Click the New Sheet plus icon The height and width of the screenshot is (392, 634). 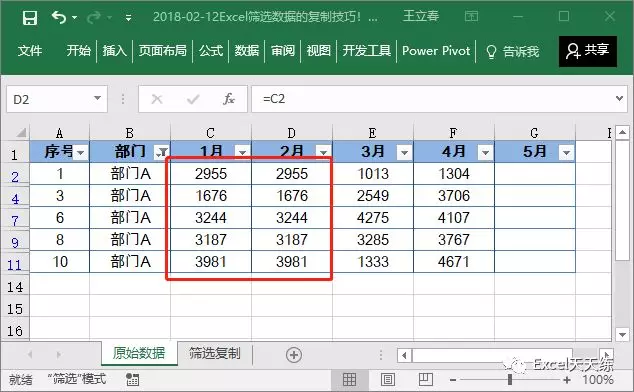(294, 355)
